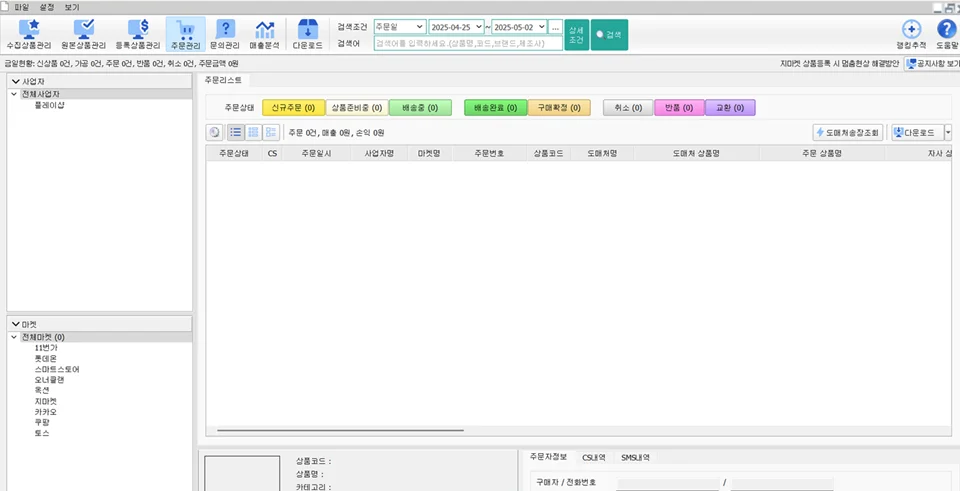
Task: Filter by 취소 (0) status
Action: click(x=628, y=108)
